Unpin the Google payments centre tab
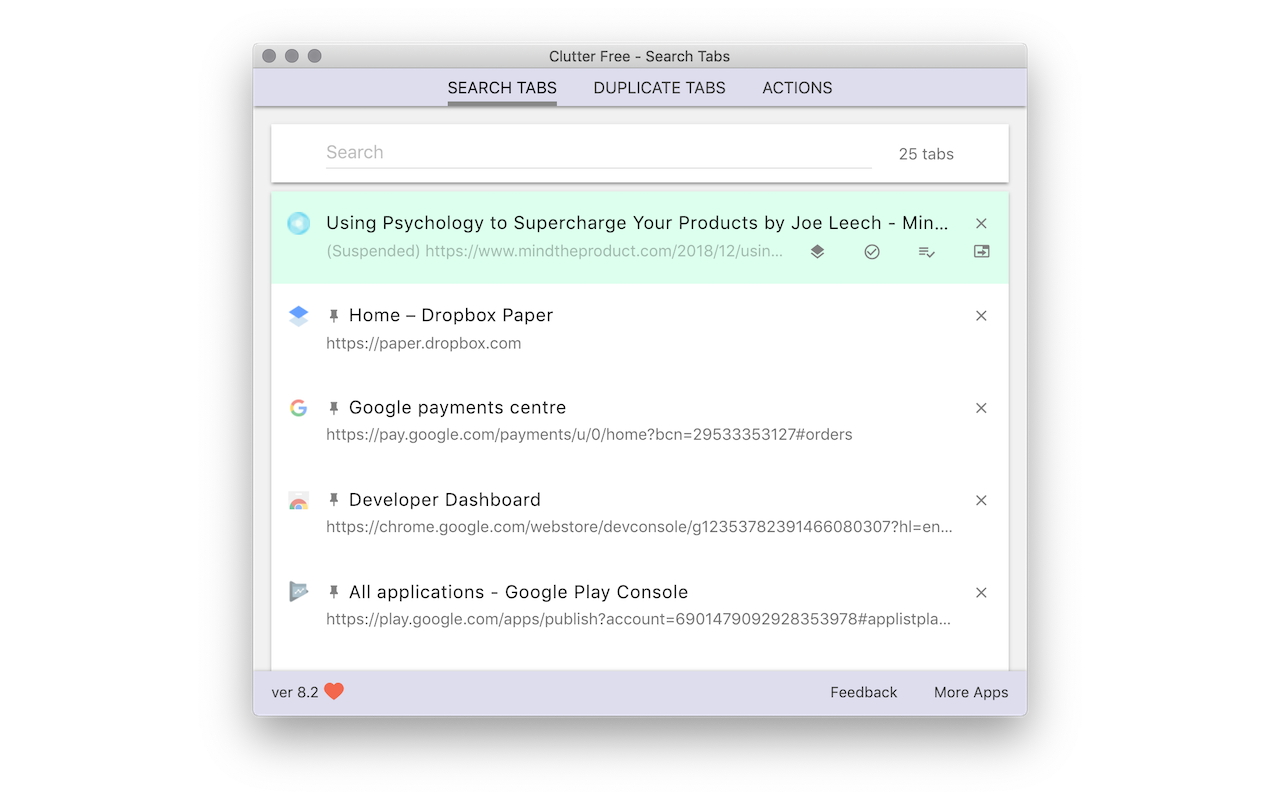Screen dimensions: 1280x800 click(333, 406)
